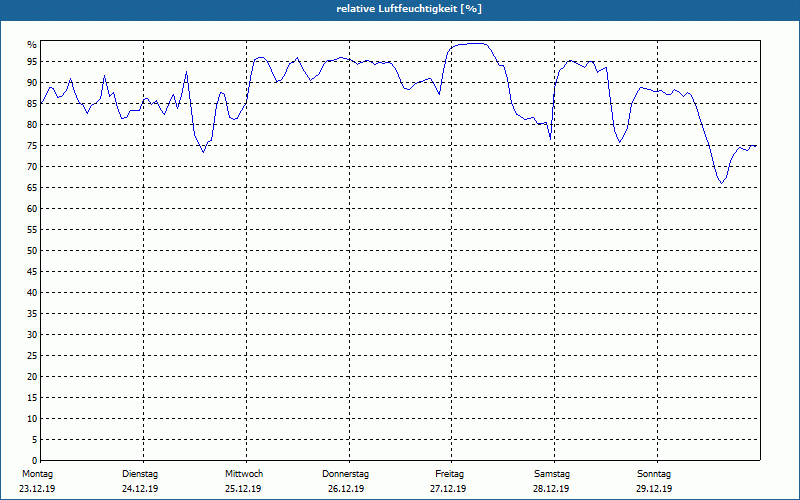Click the '80' y-axis value
This screenshot has width=800, height=500.
pos(32,124)
